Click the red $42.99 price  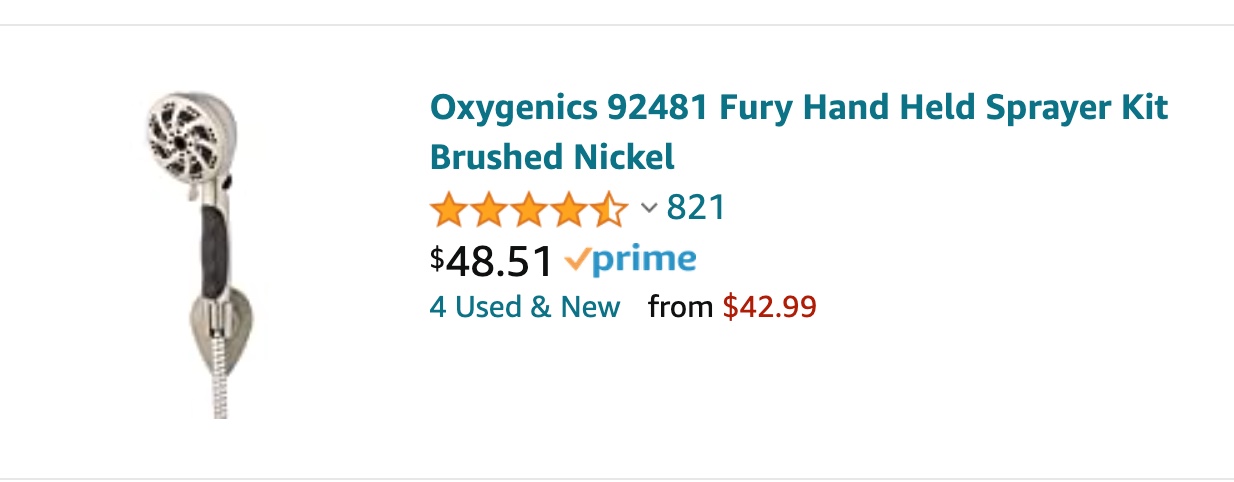point(769,307)
